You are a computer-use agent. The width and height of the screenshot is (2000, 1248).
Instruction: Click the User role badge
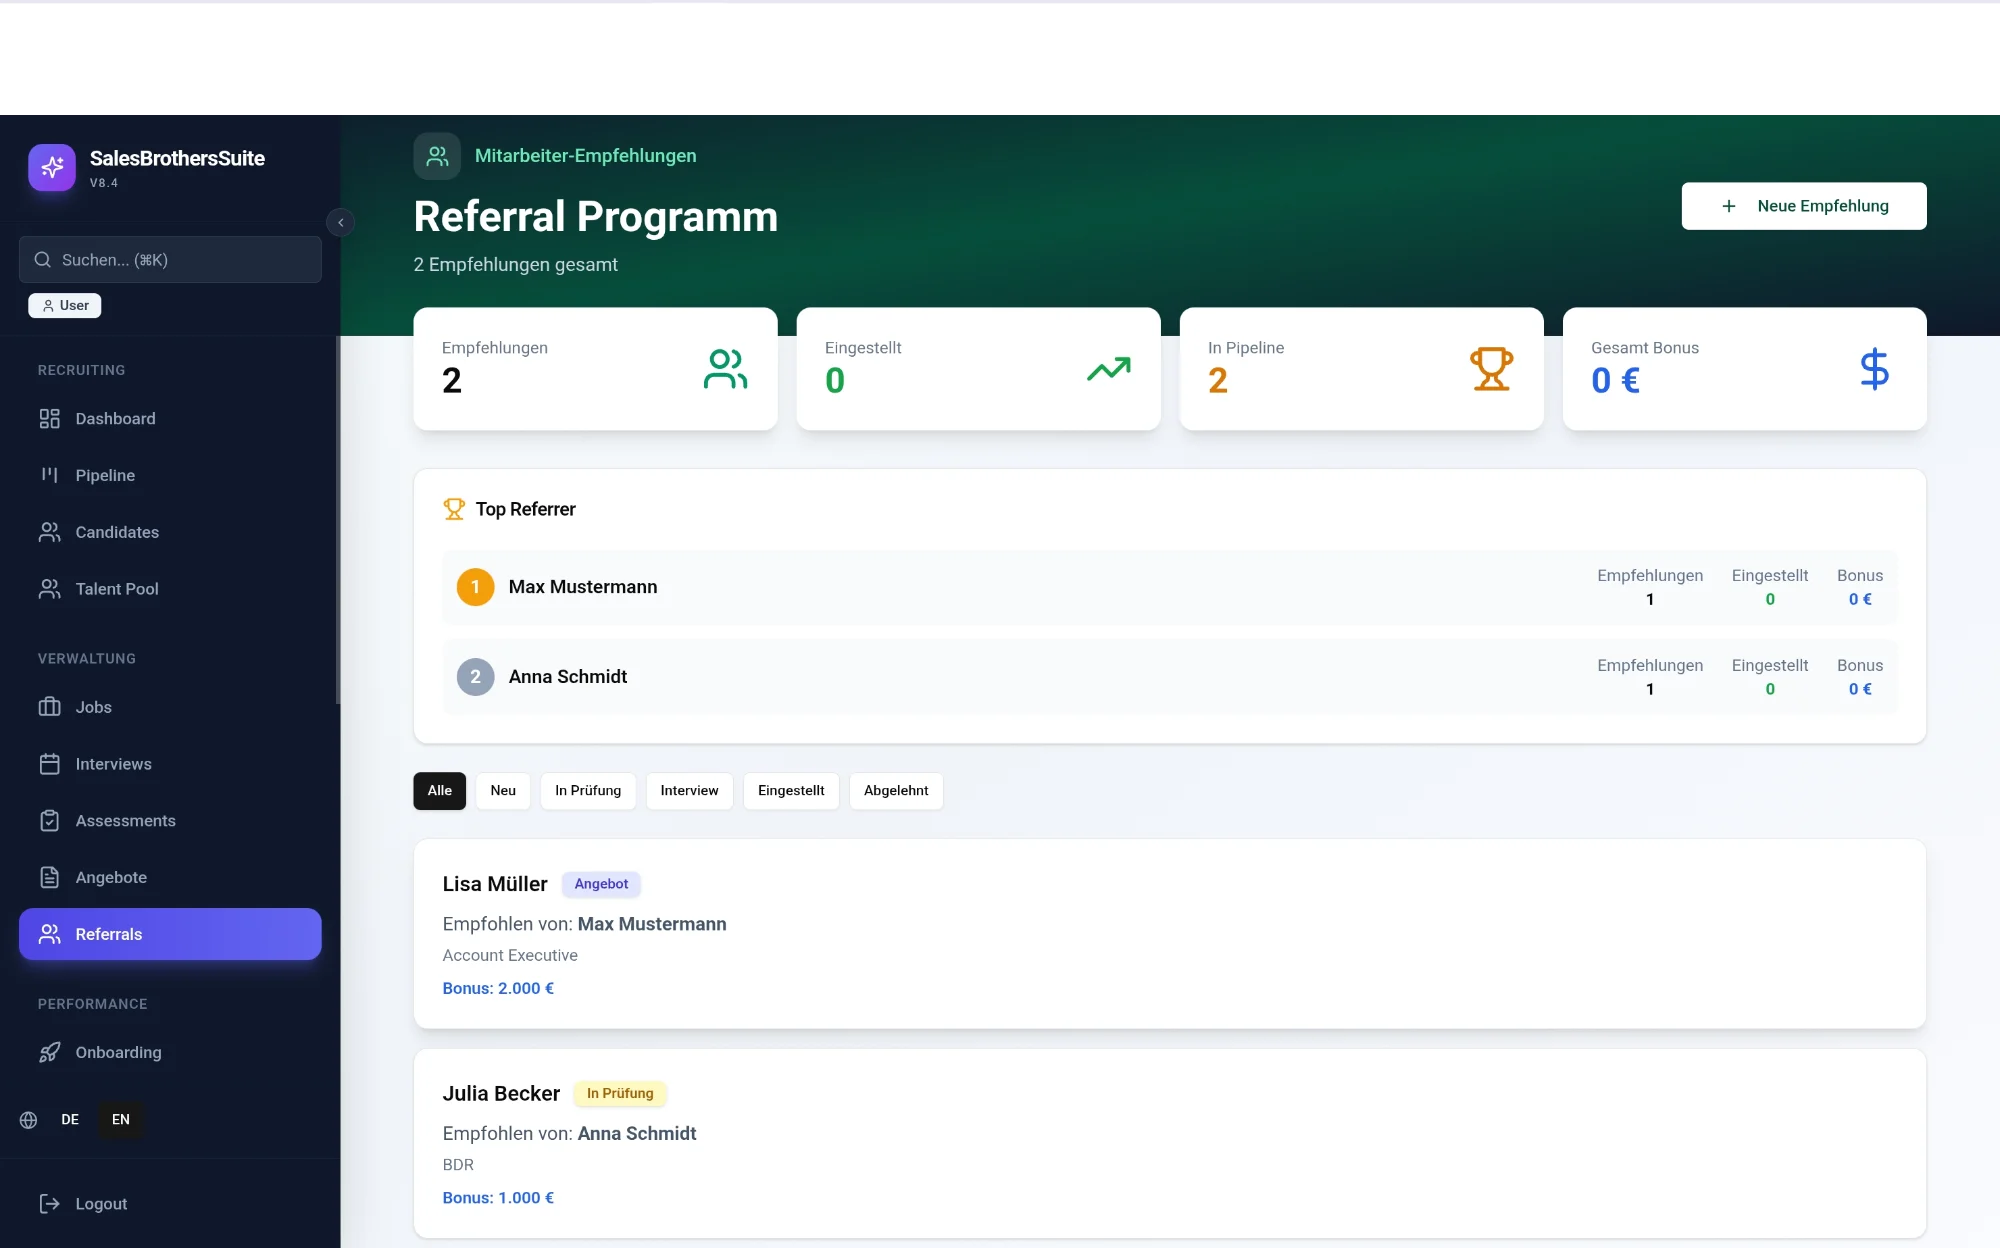(65, 306)
